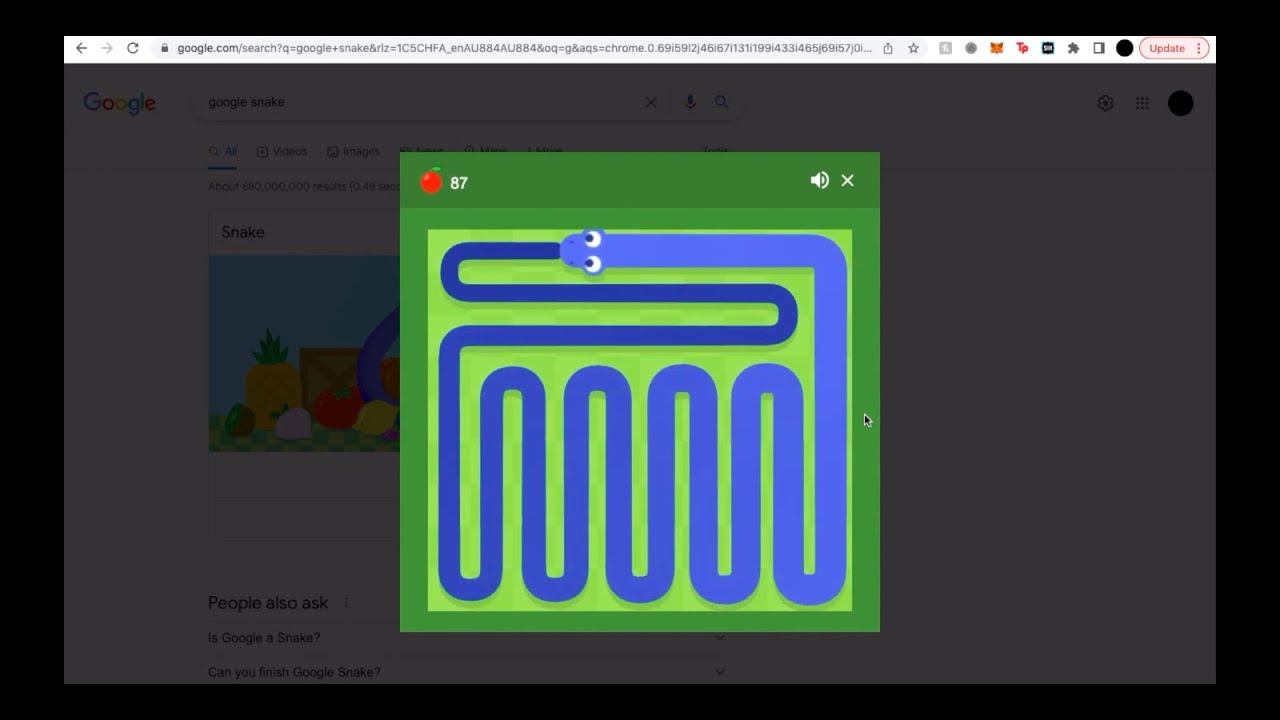Image resolution: width=1280 pixels, height=720 pixels.
Task: Go to Google homepage via logo
Action: tap(120, 103)
